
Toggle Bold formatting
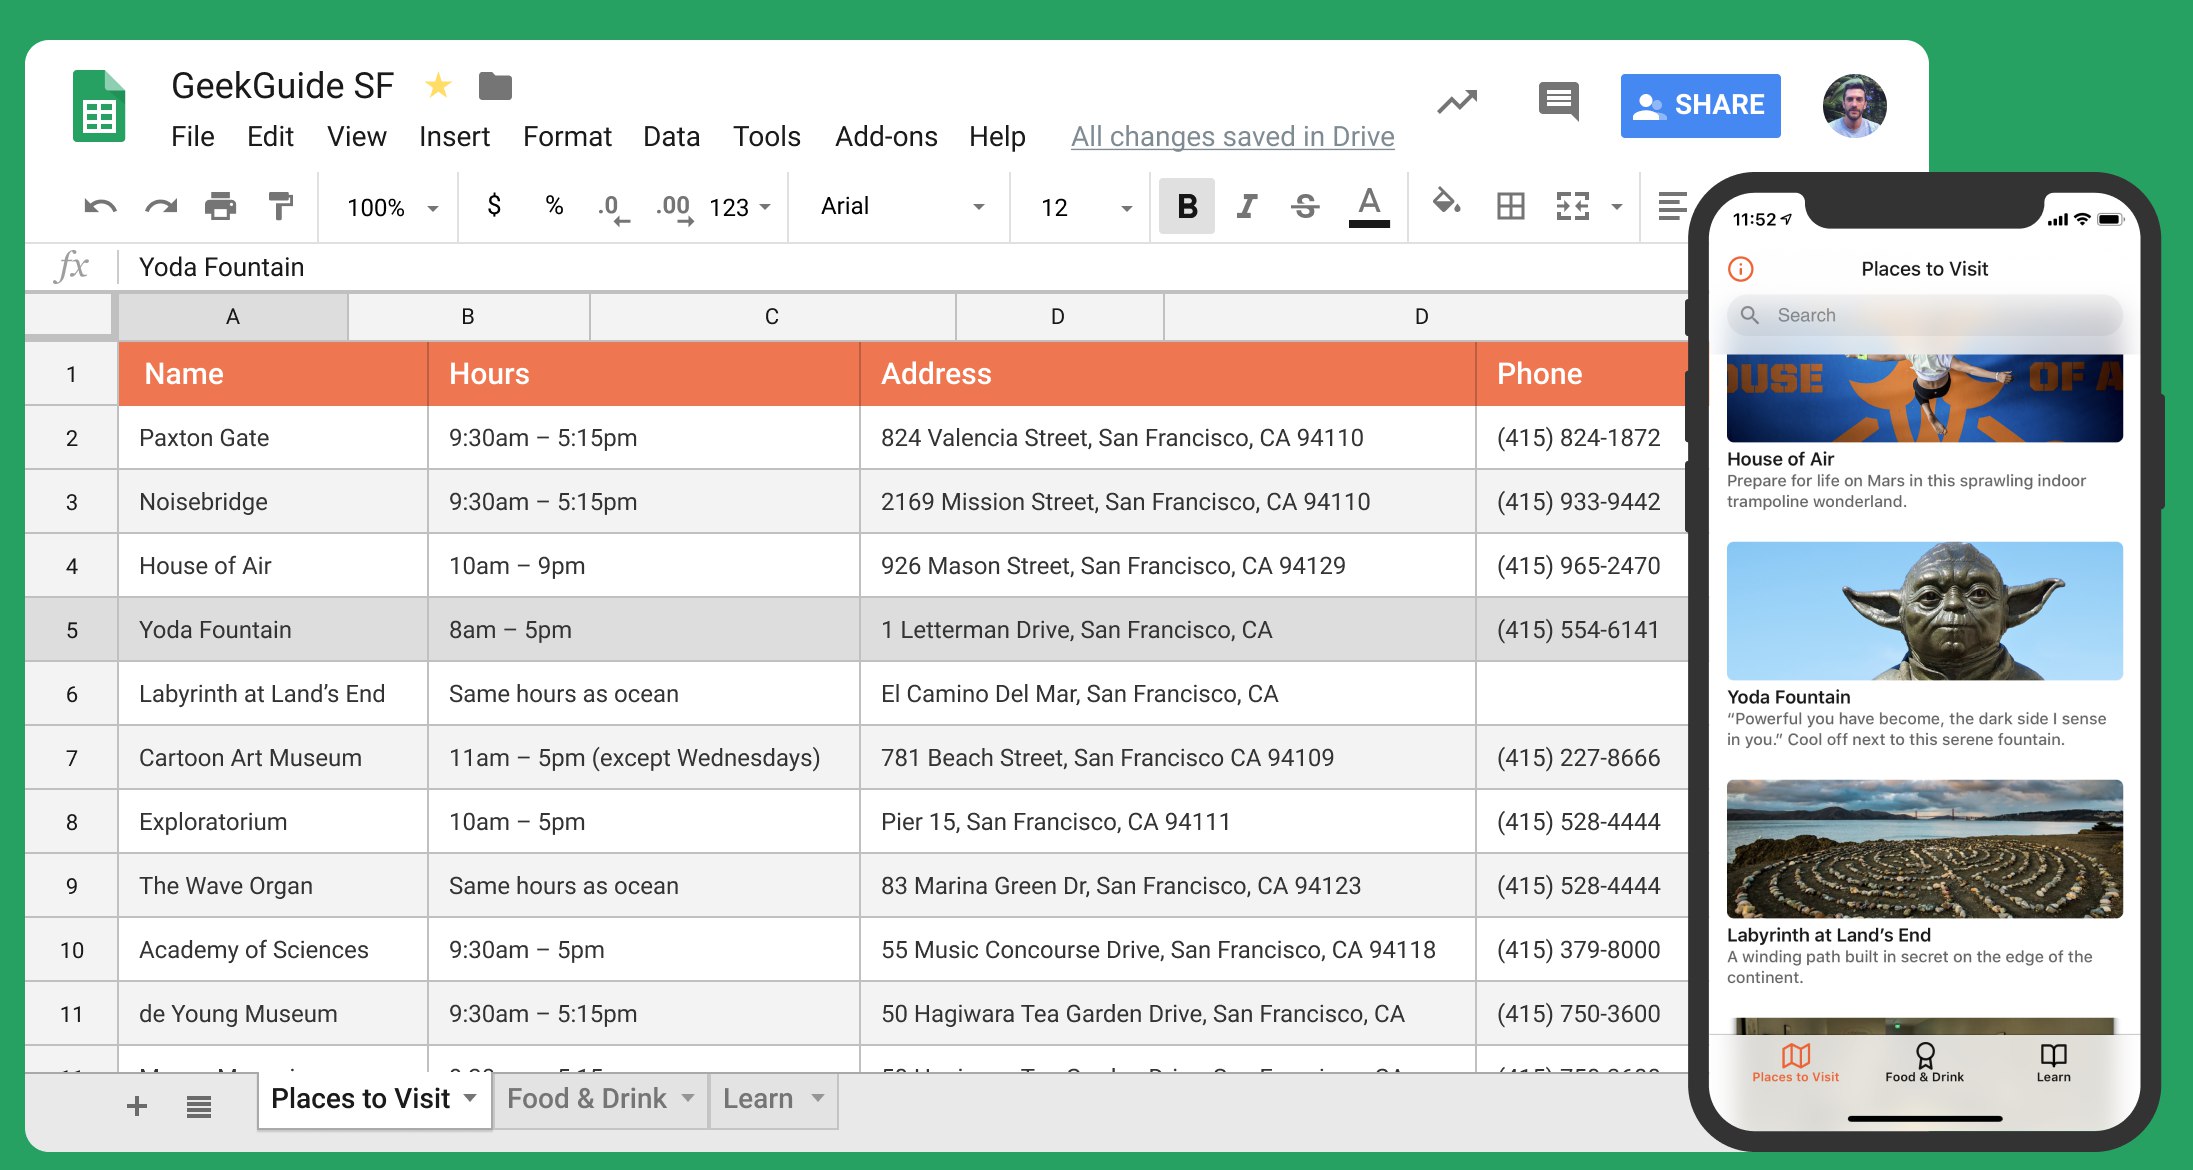click(x=1187, y=206)
